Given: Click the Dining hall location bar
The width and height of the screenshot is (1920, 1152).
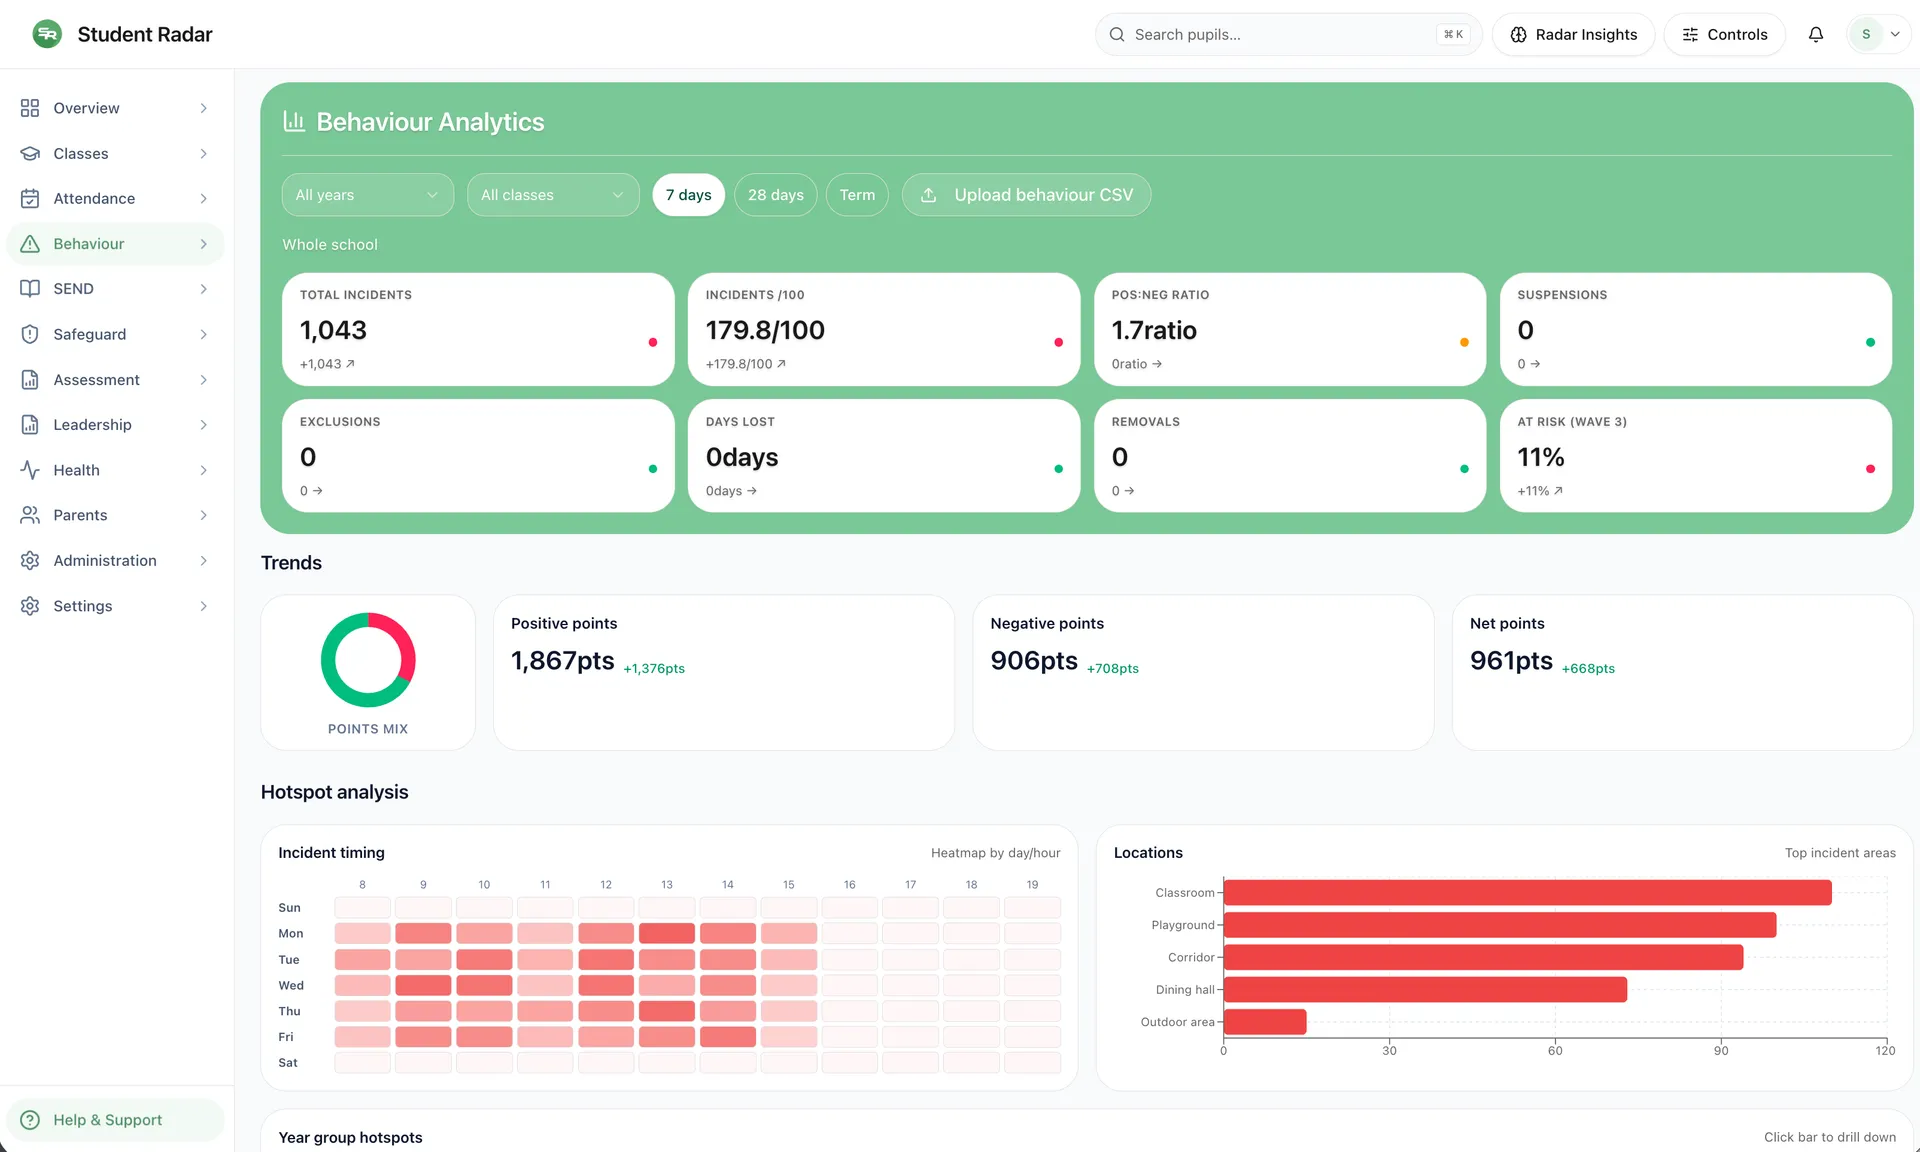Looking at the screenshot, I should (1425, 990).
